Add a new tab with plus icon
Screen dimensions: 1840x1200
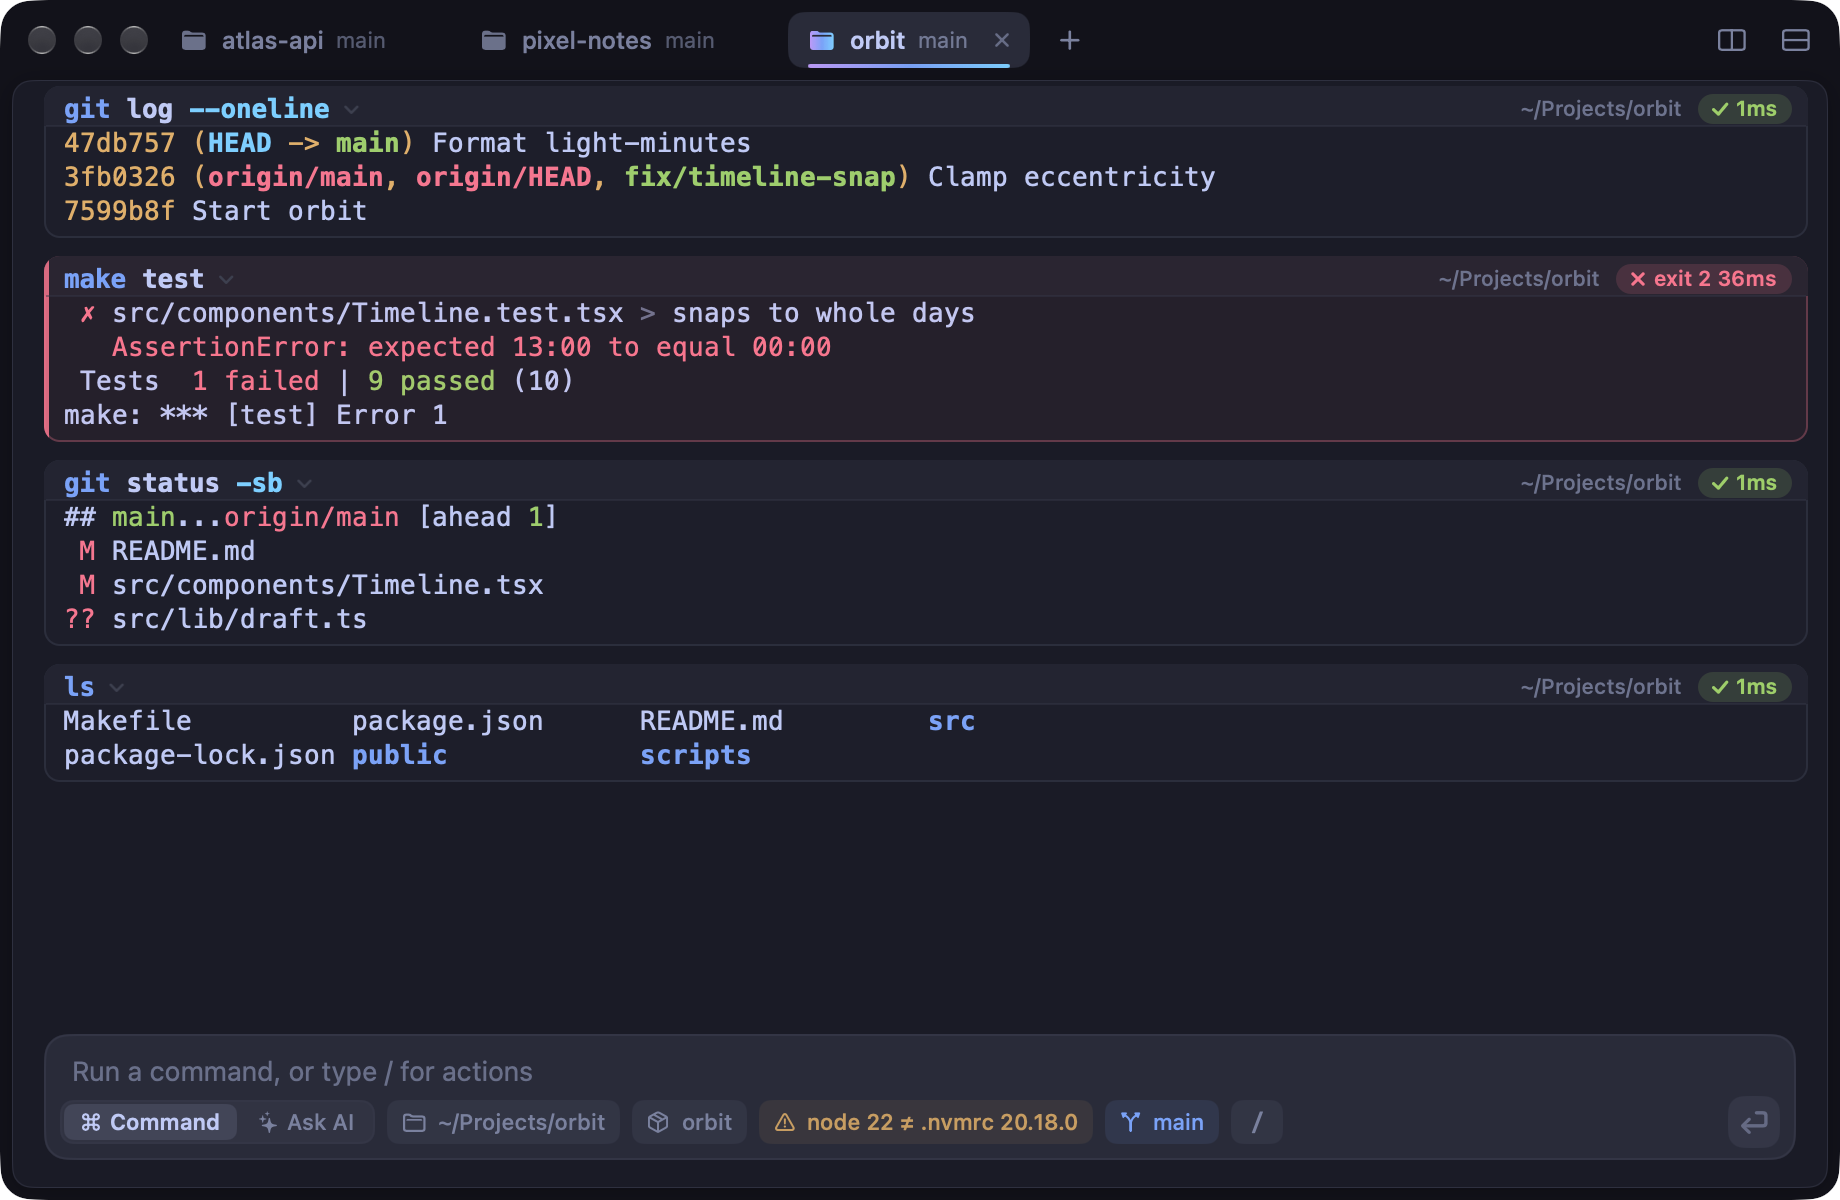tap(1069, 40)
